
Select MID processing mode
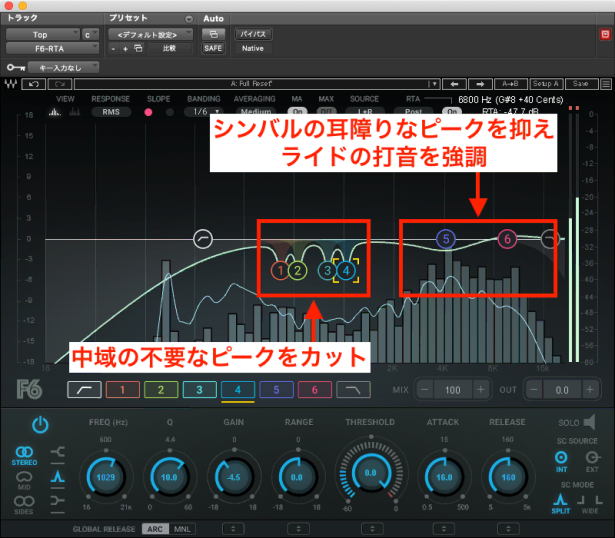click(24, 480)
